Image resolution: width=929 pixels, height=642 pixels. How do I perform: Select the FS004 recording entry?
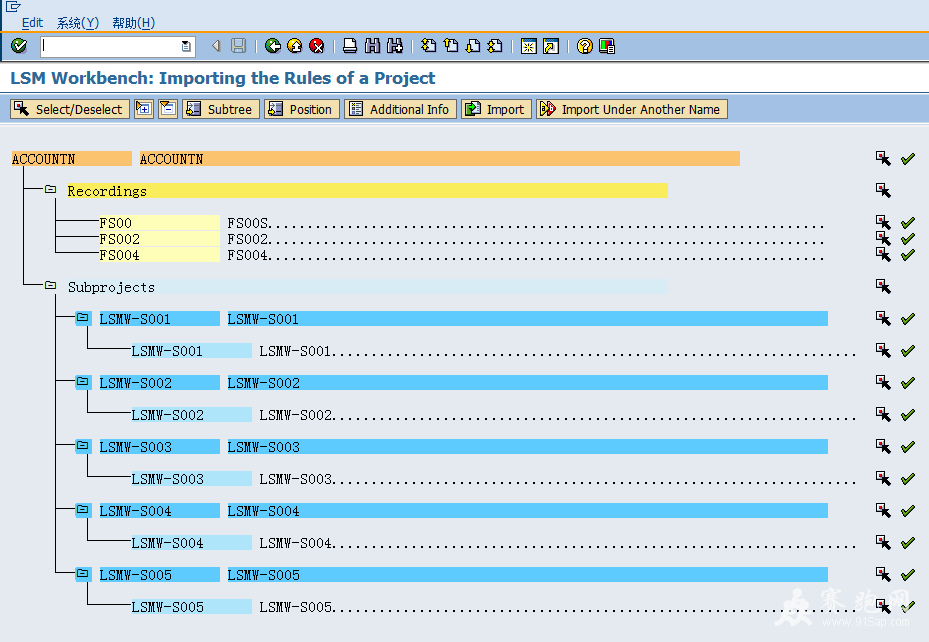click(x=159, y=255)
